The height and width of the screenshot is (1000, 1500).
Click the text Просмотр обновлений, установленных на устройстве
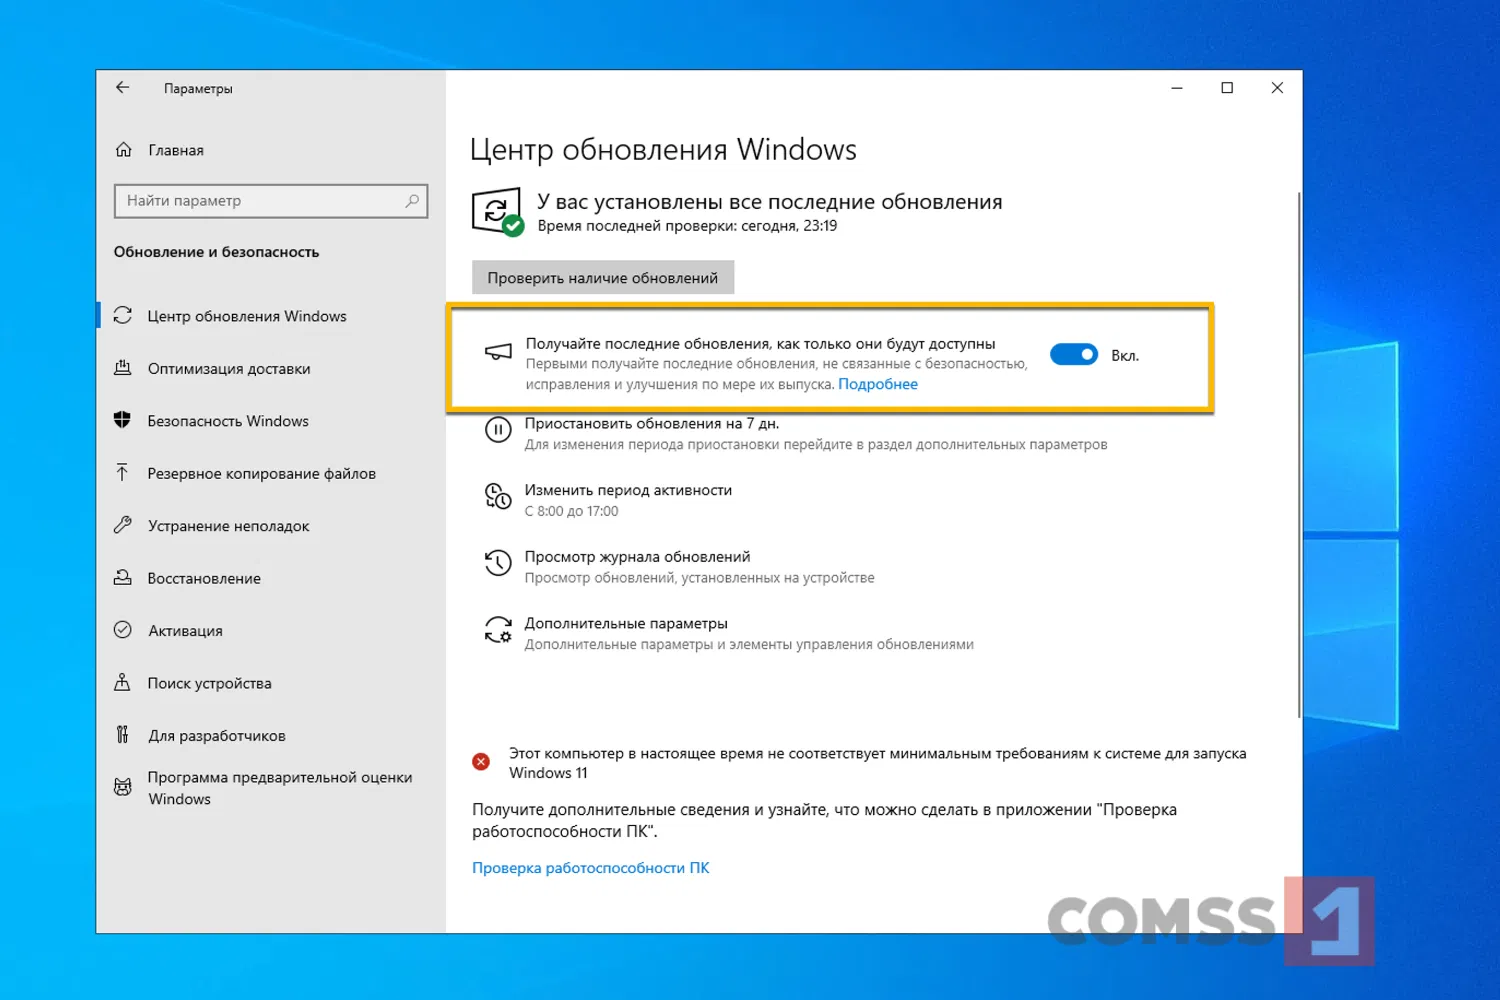tap(700, 578)
